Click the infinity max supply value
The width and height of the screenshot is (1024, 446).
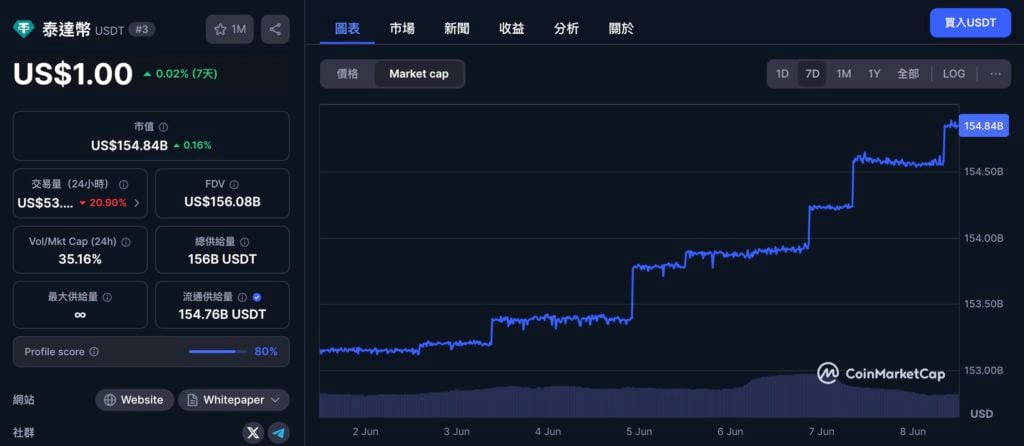click(x=80, y=315)
